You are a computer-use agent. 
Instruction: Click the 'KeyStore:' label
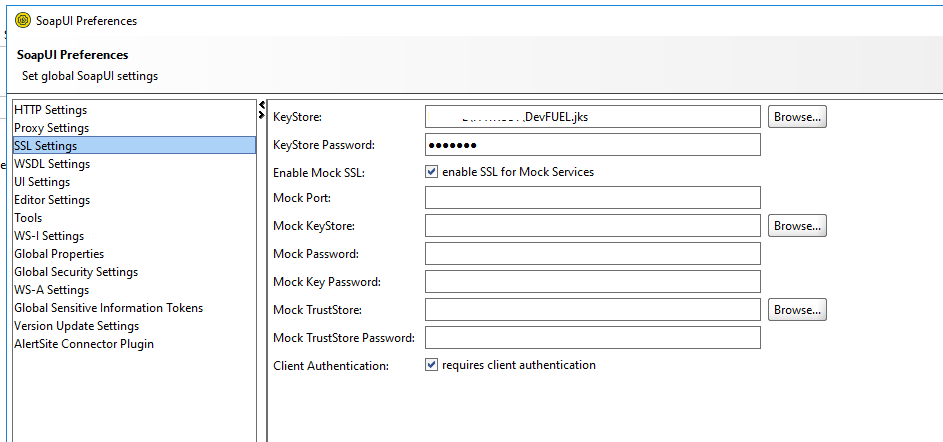point(298,117)
